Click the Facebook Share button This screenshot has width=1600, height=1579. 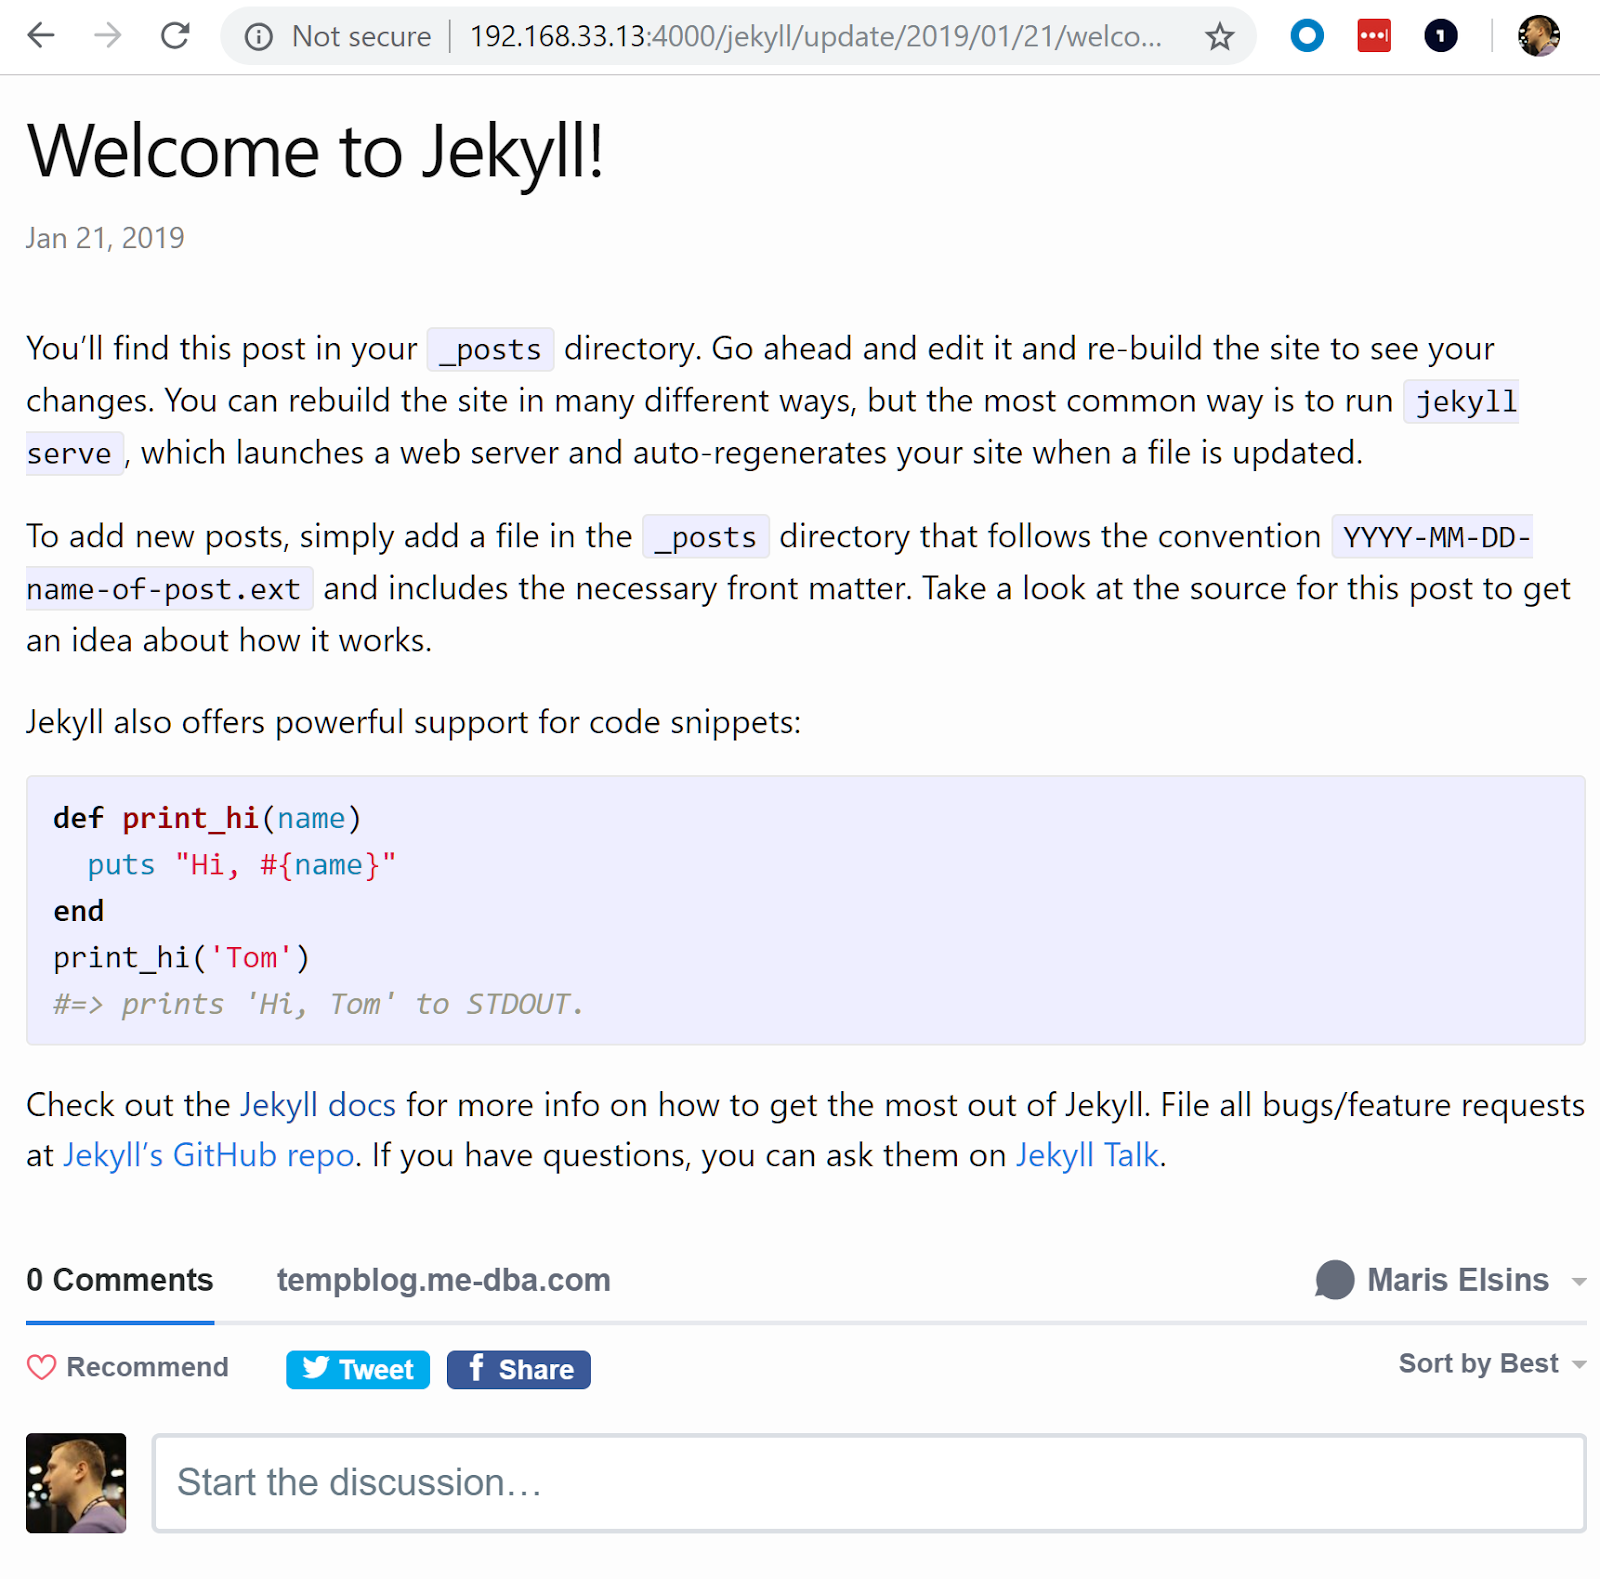518,1369
